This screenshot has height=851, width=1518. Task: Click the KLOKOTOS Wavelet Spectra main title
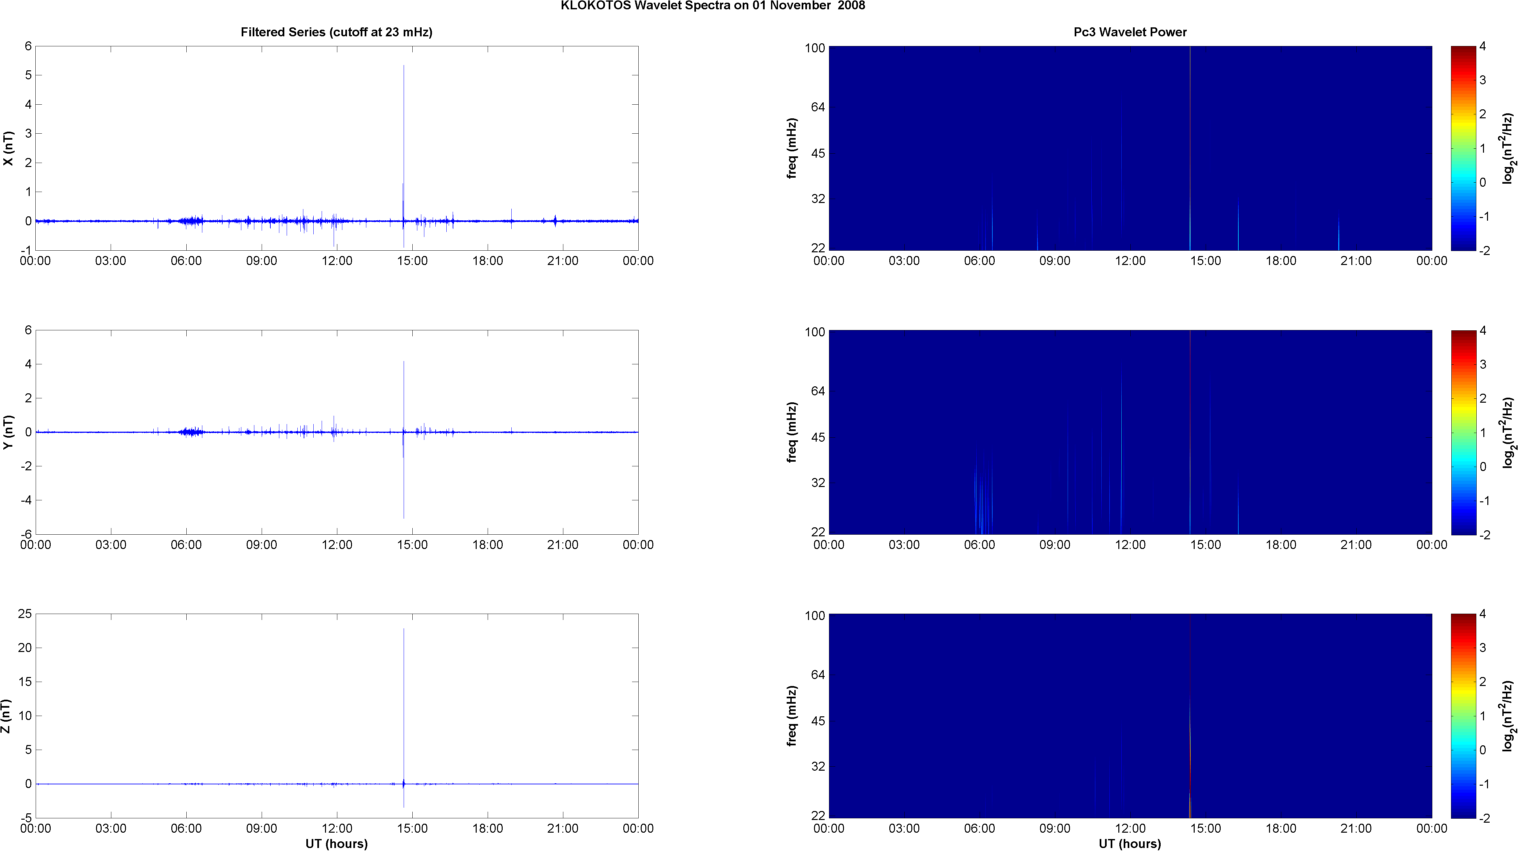[x=712, y=6]
